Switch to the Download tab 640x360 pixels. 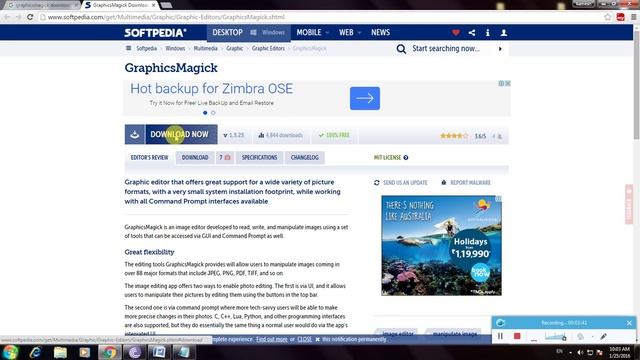point(195,158)
